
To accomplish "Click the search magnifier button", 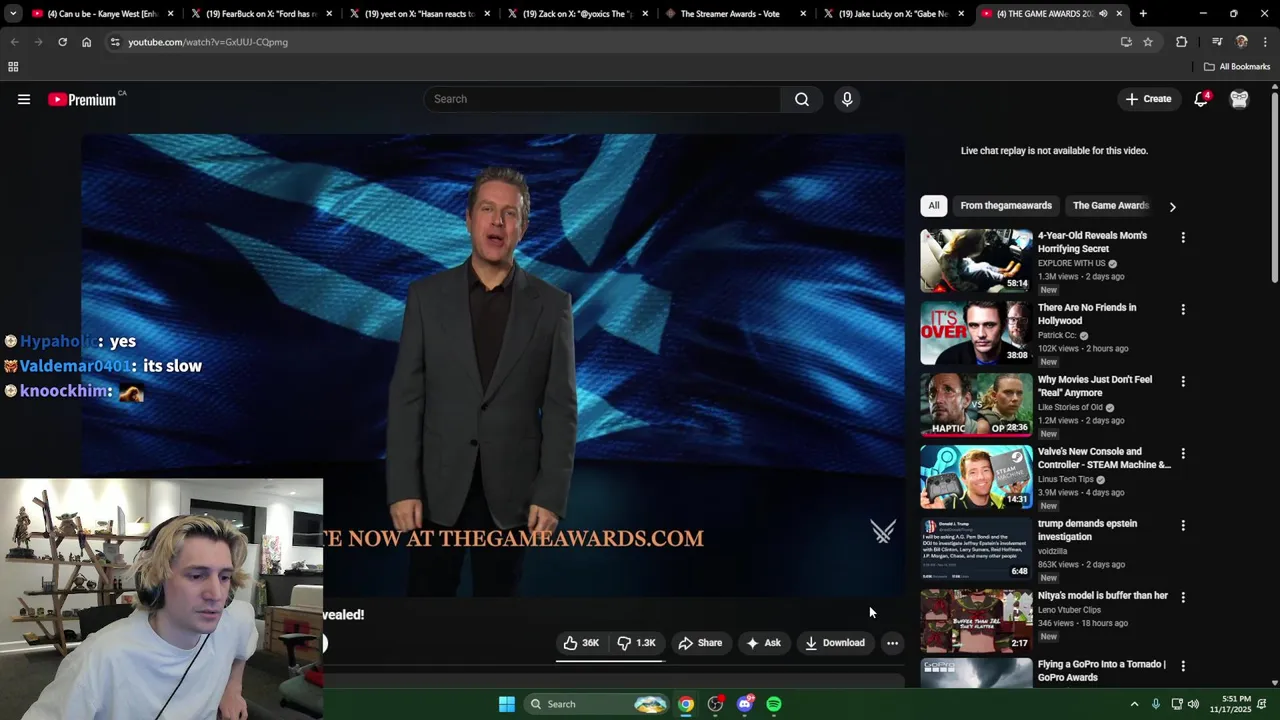I will coord(802,99).
